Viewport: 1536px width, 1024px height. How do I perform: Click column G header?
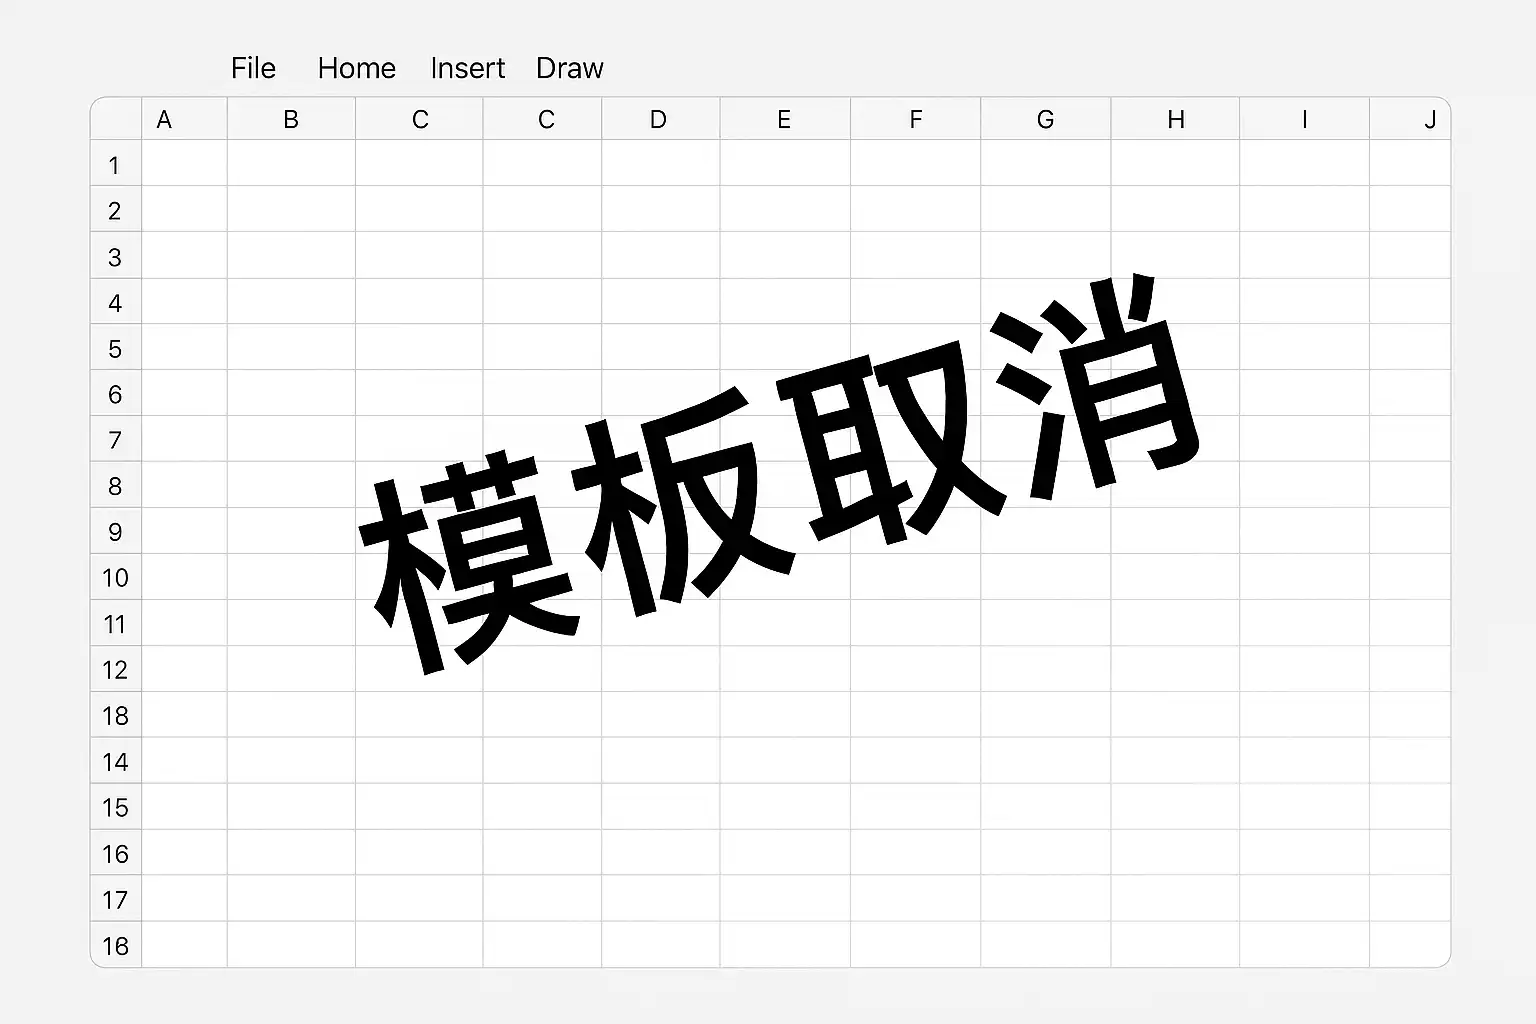click(x=1046, y=119)
